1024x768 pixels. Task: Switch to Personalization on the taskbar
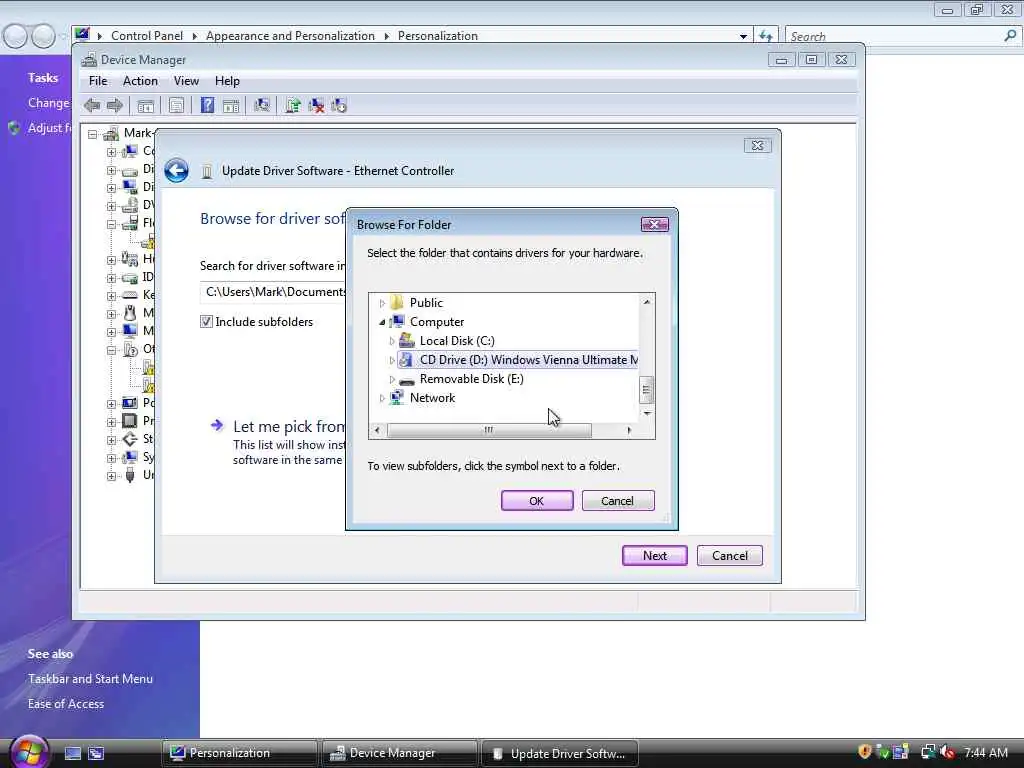pos(240,753)
